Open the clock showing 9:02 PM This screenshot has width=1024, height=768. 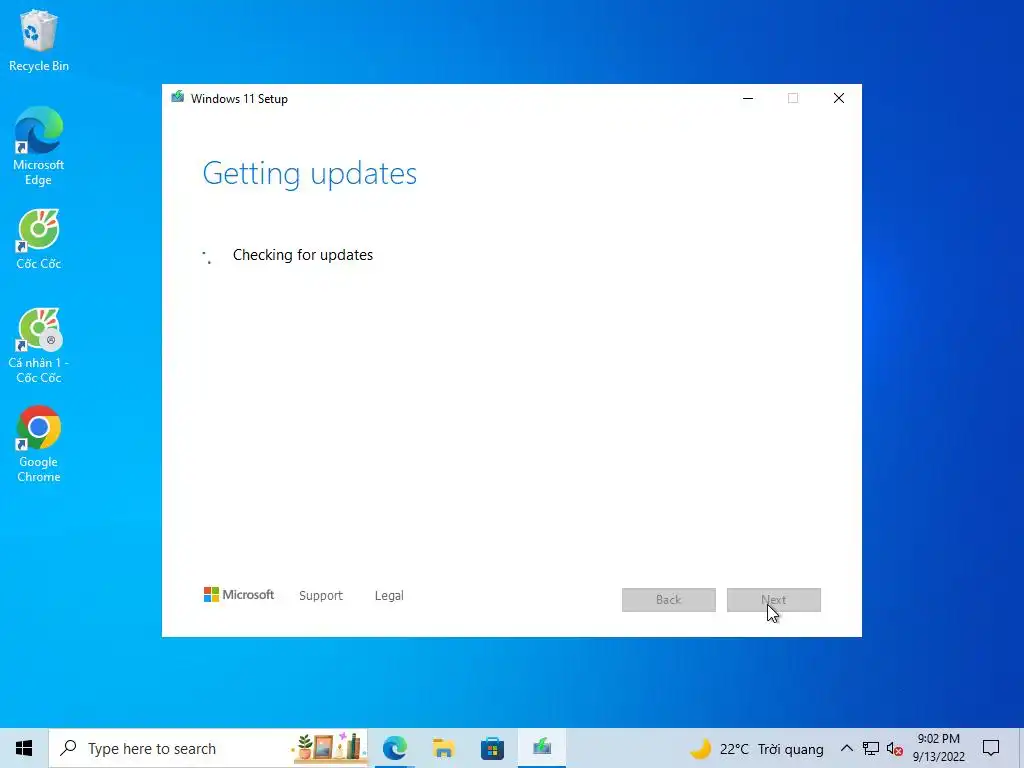938,748
